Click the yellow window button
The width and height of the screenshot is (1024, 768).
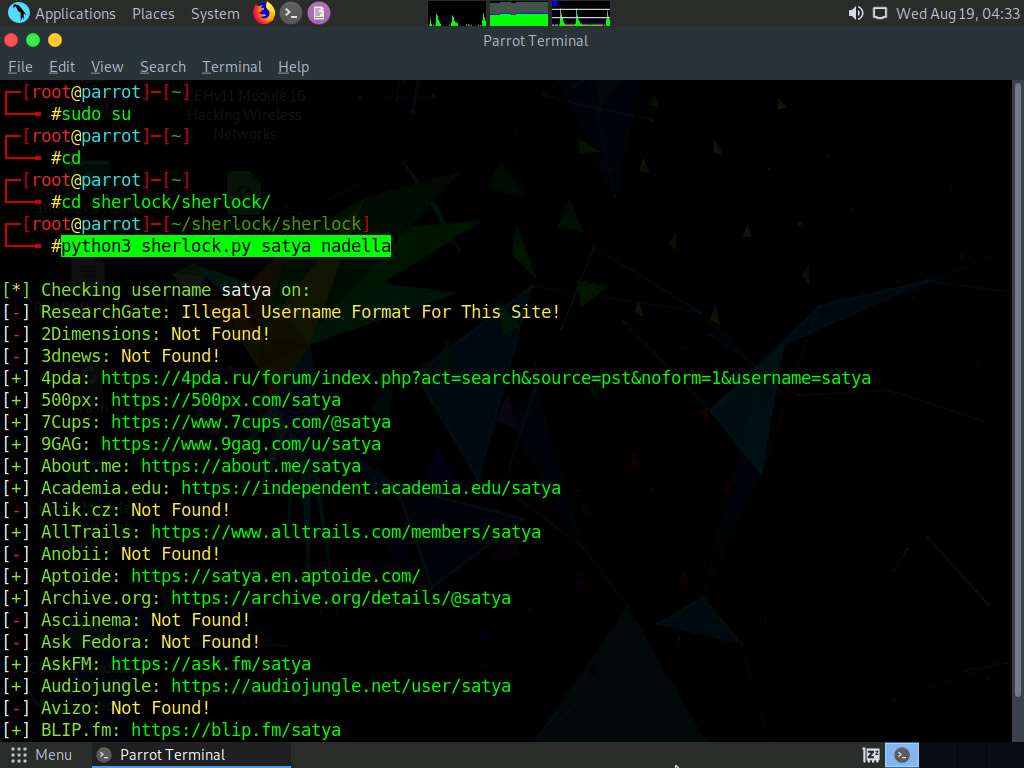(55, 40)
